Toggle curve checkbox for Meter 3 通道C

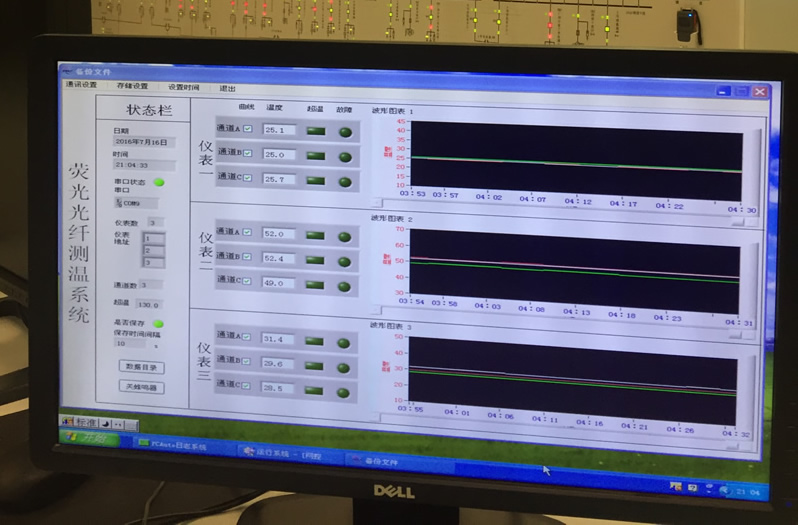pyautogui.click(x=247, y=387)
